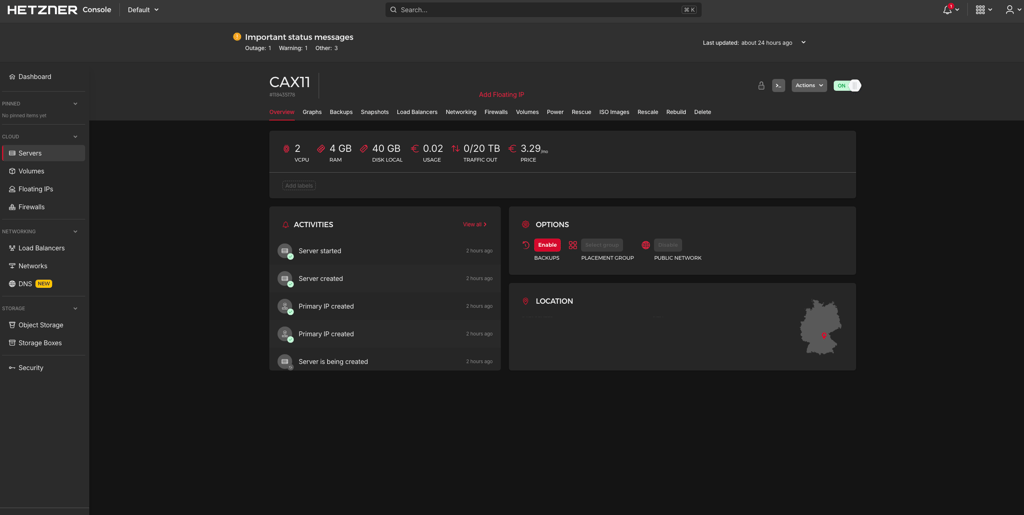
Task: Collapse the Cloud sidebar section
Action: [x=75, y=137]
